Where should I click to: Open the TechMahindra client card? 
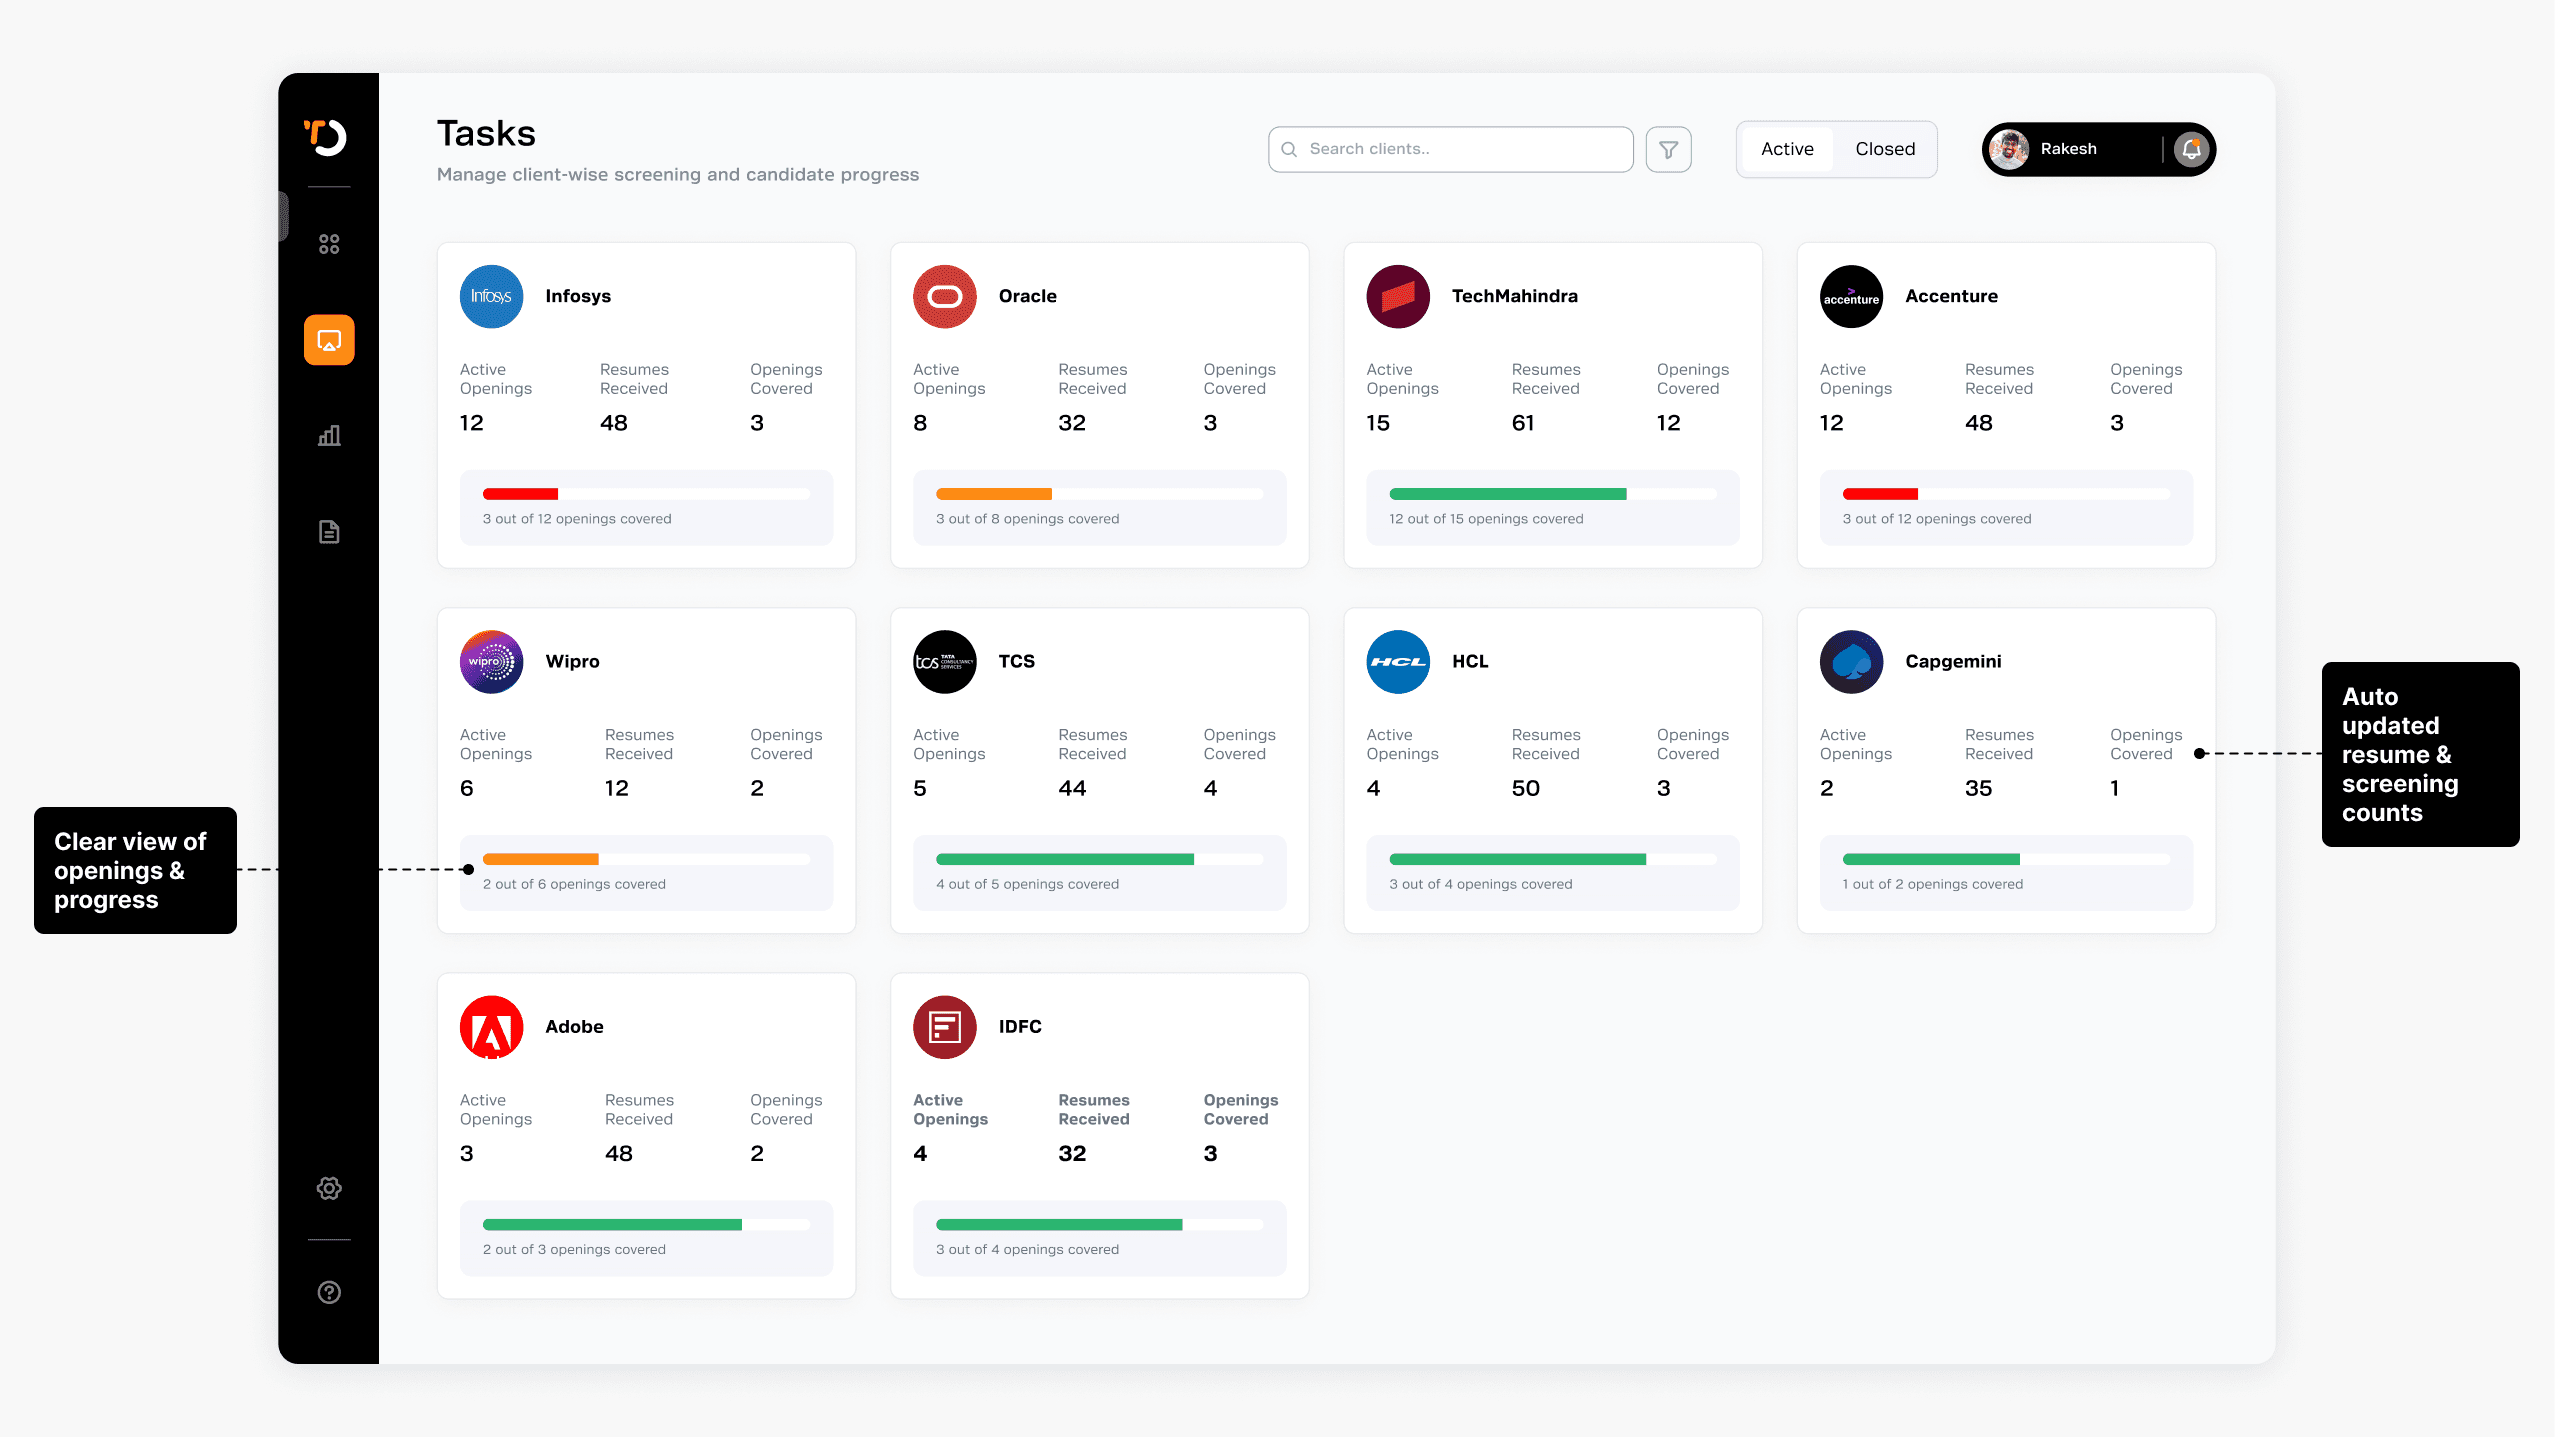(x=1552, y=405)
